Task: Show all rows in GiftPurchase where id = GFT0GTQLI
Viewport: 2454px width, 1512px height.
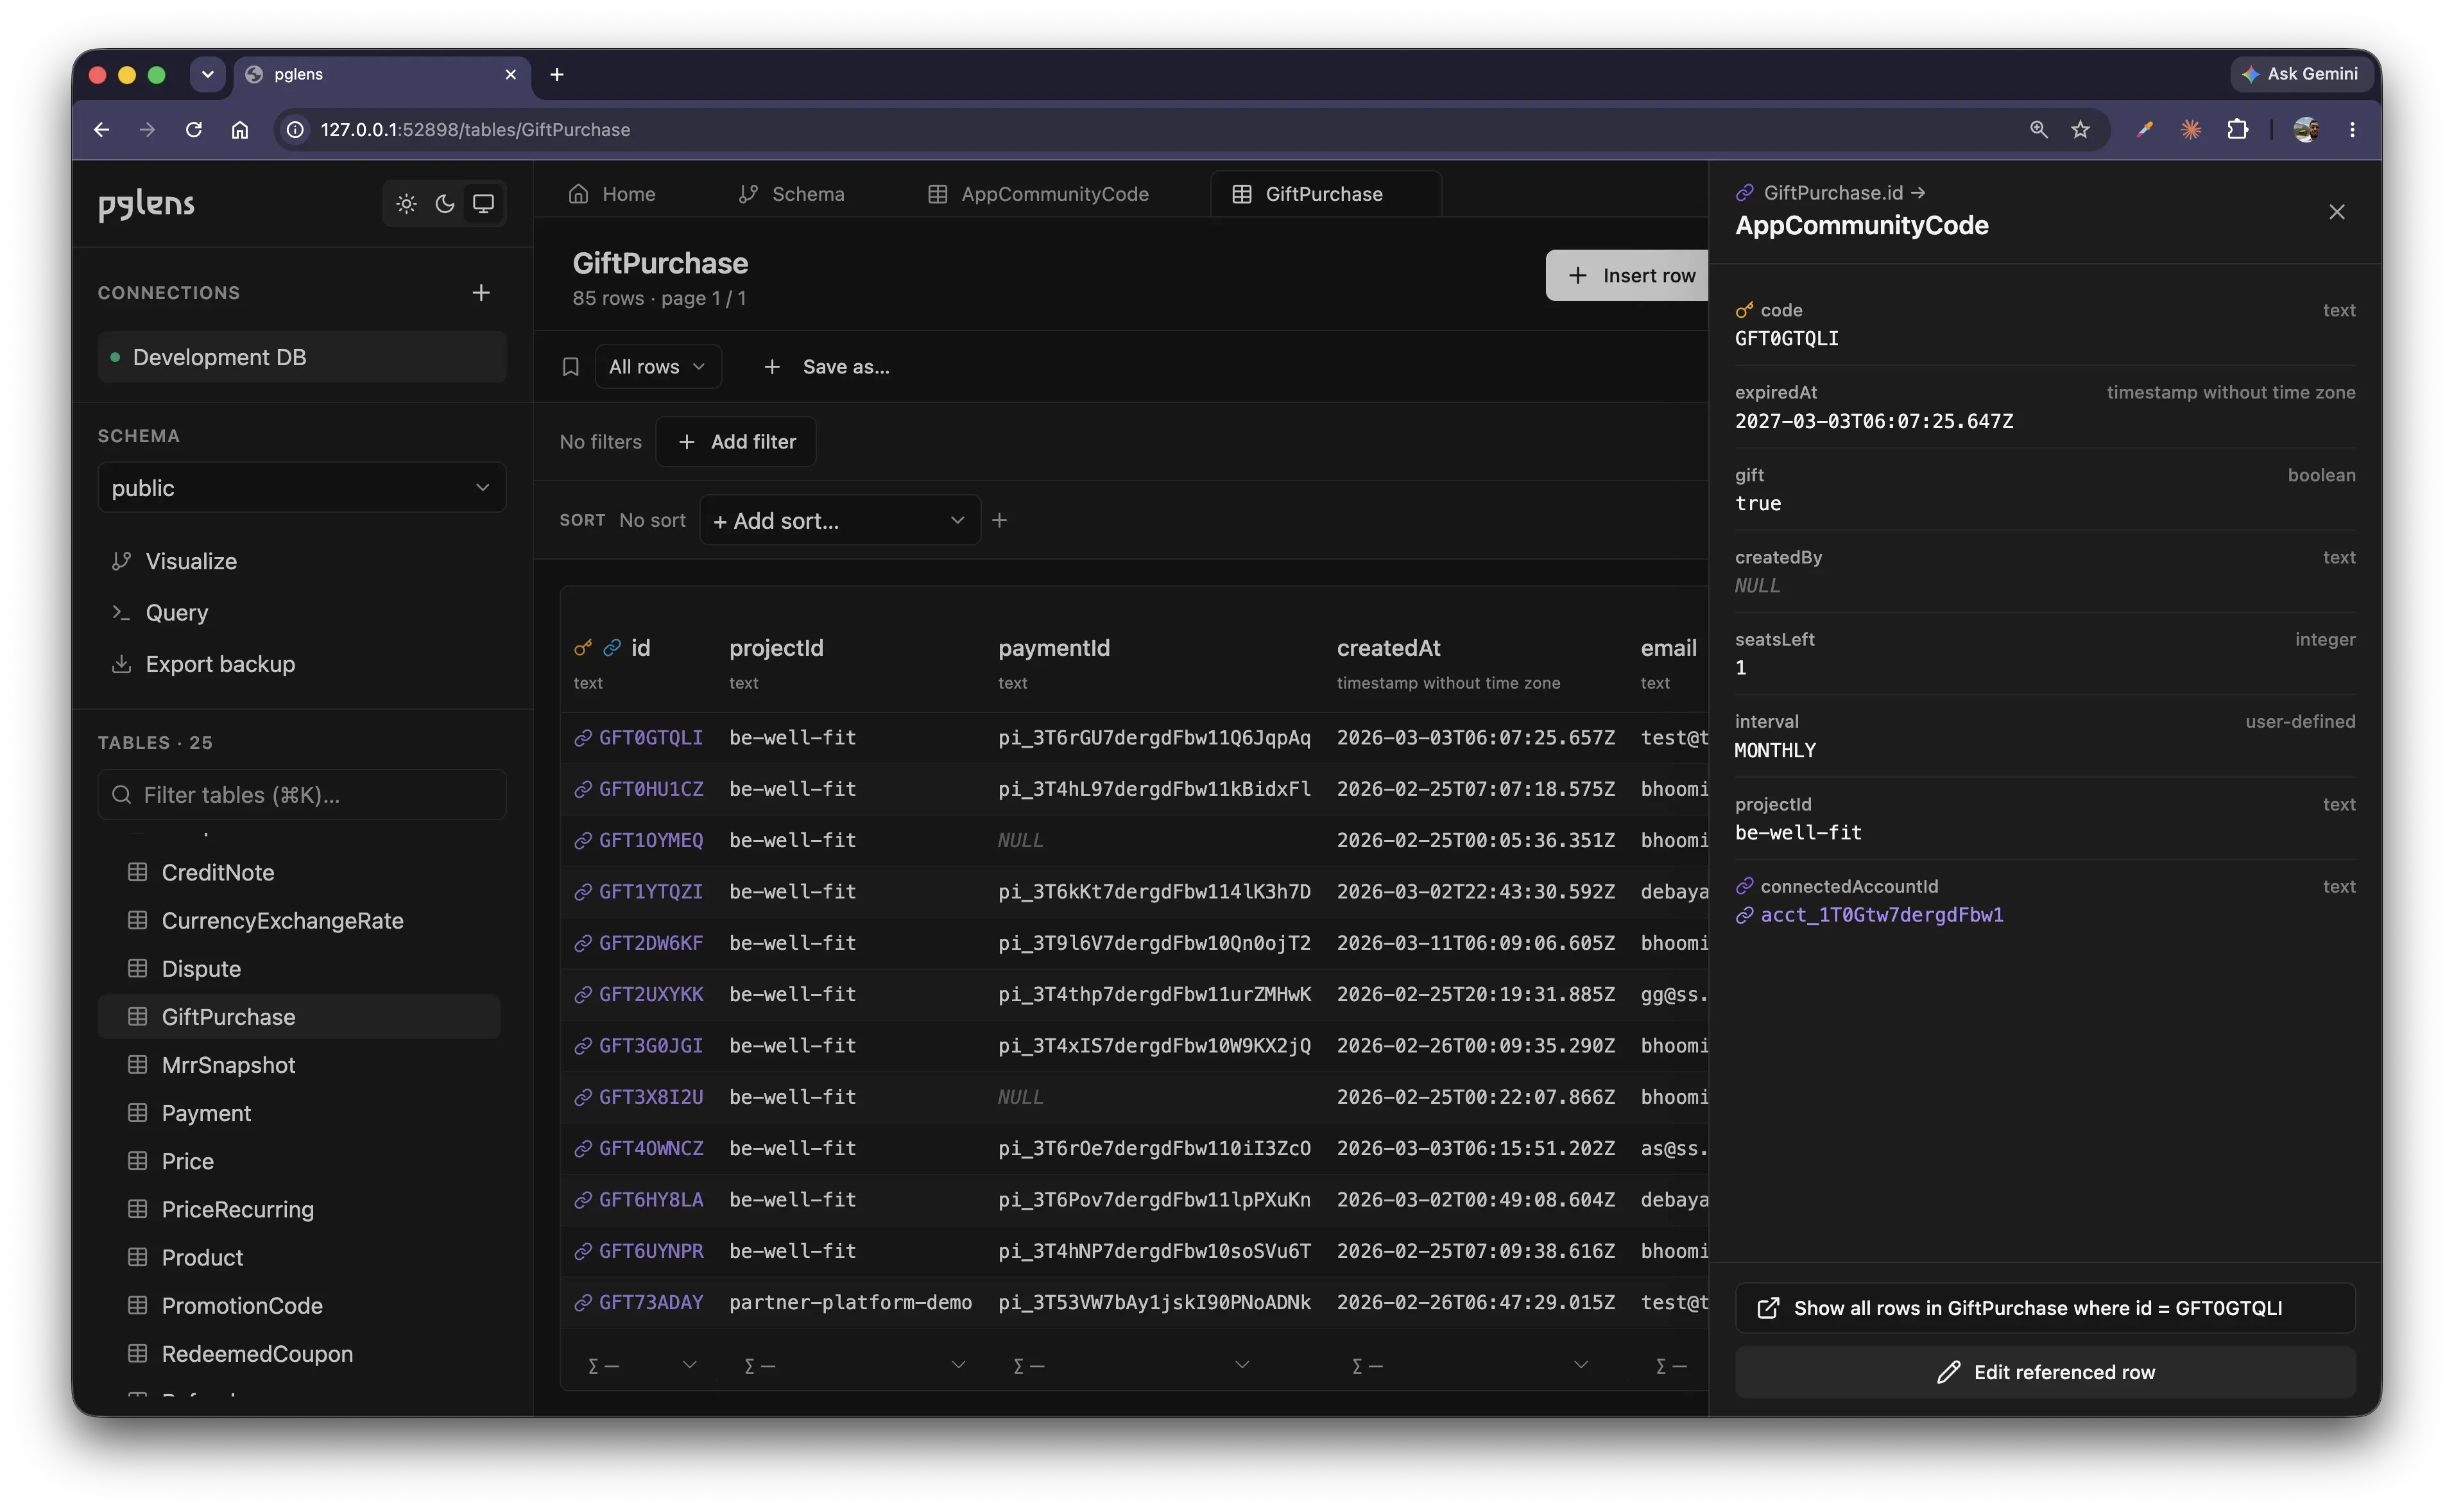Action: [x=2045, y=1308]
